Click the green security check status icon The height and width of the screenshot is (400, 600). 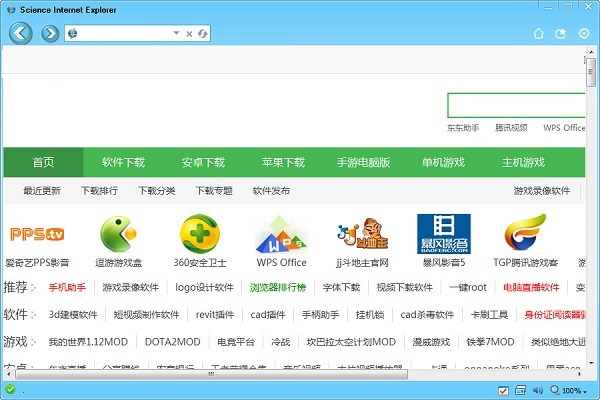[x=10, y=390]
